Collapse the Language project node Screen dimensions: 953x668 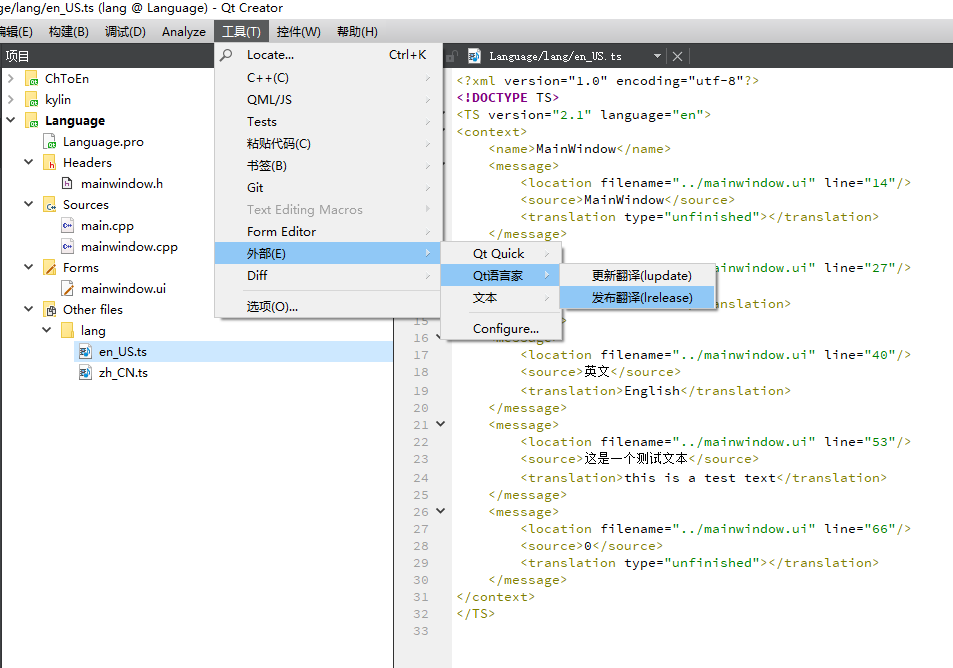(10, 120)
